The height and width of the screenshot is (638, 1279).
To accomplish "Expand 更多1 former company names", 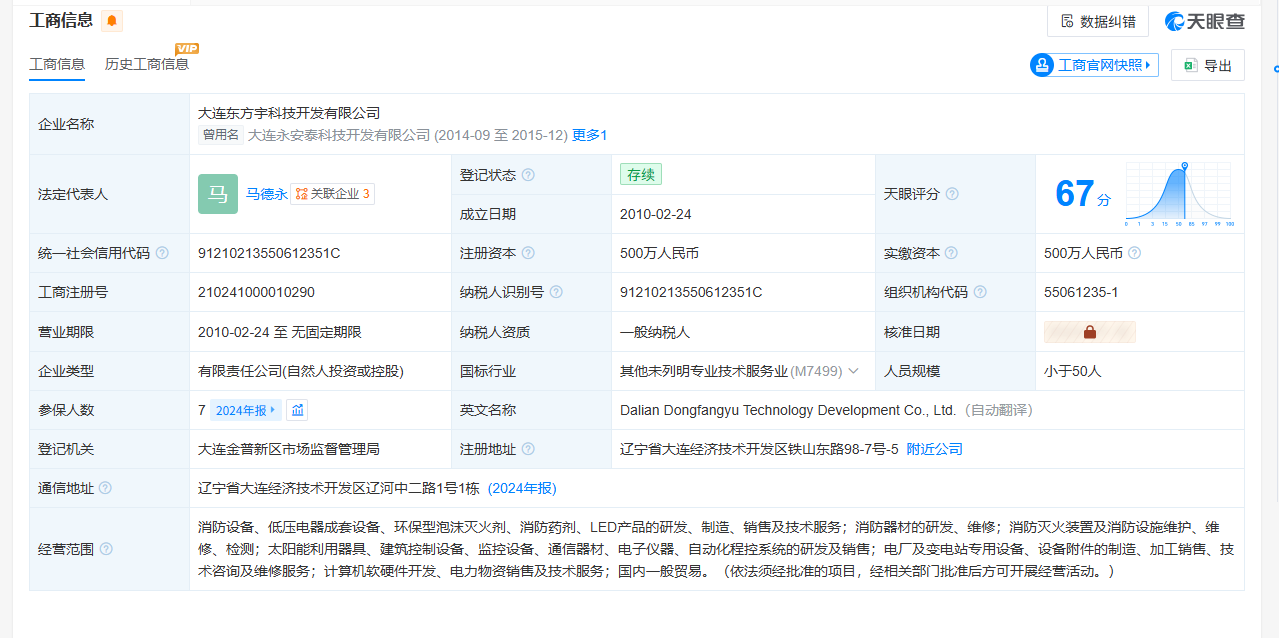I will click(589, 135).
